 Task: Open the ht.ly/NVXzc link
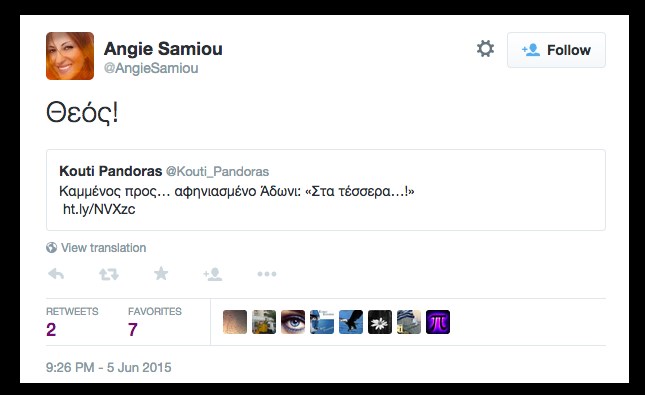click(99, 209)
